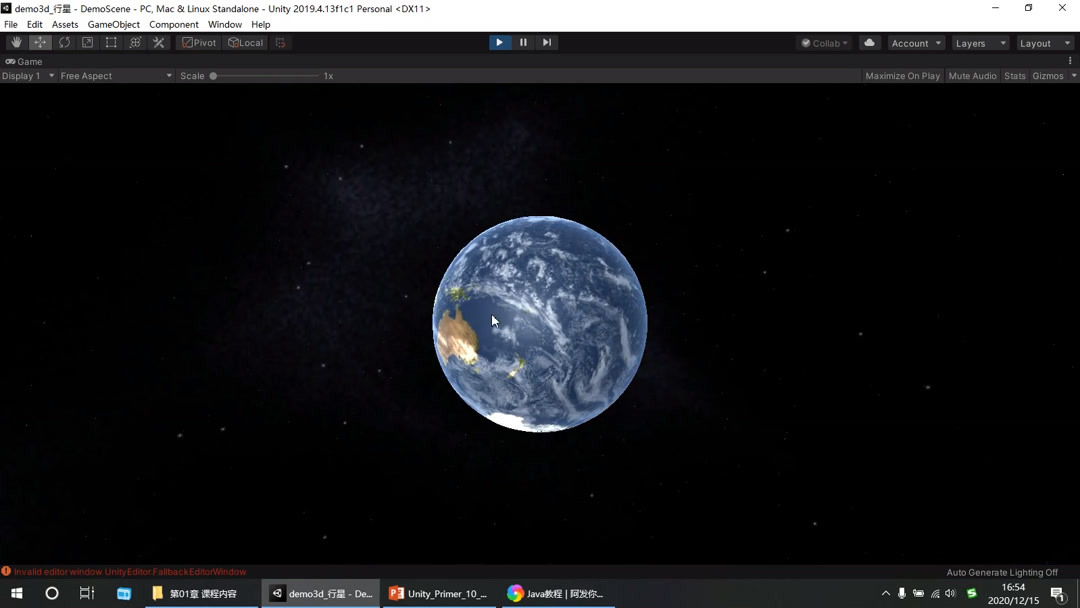
Task: Select the Hand tool
Action: click(x=16, y=42)
